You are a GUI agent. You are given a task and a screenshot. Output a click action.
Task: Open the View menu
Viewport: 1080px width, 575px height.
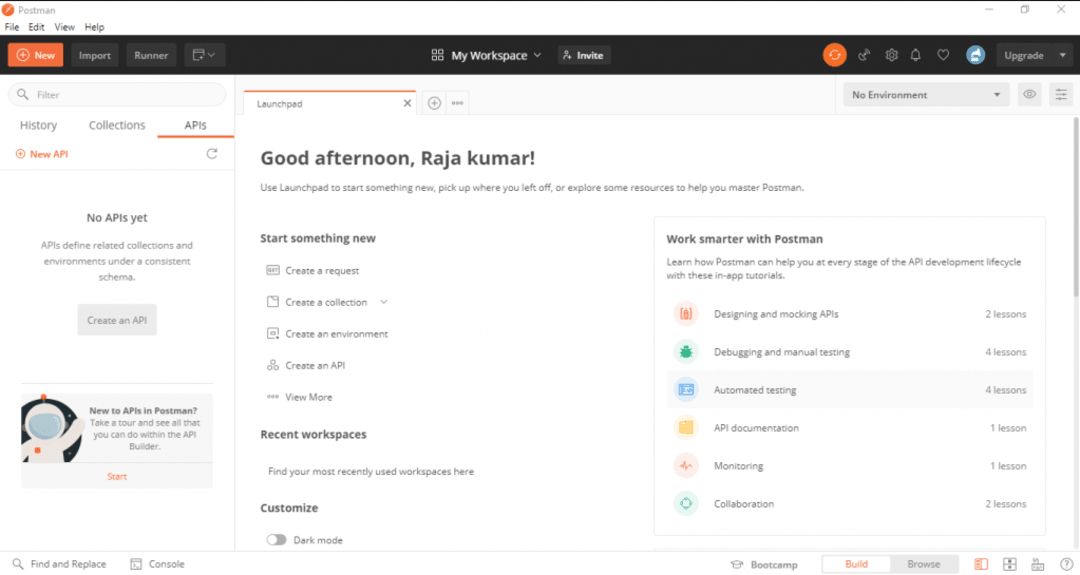click(x=64, y=27)
